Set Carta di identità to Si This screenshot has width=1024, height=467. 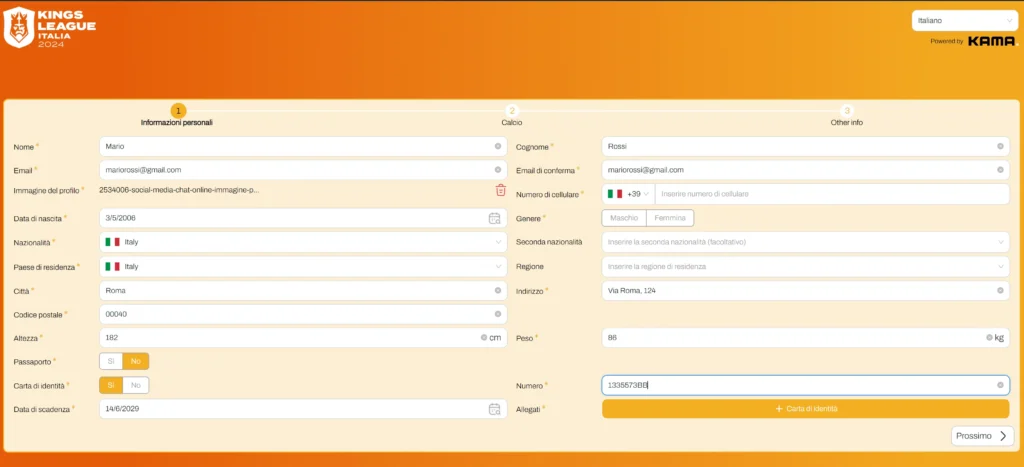click(111, 385)
